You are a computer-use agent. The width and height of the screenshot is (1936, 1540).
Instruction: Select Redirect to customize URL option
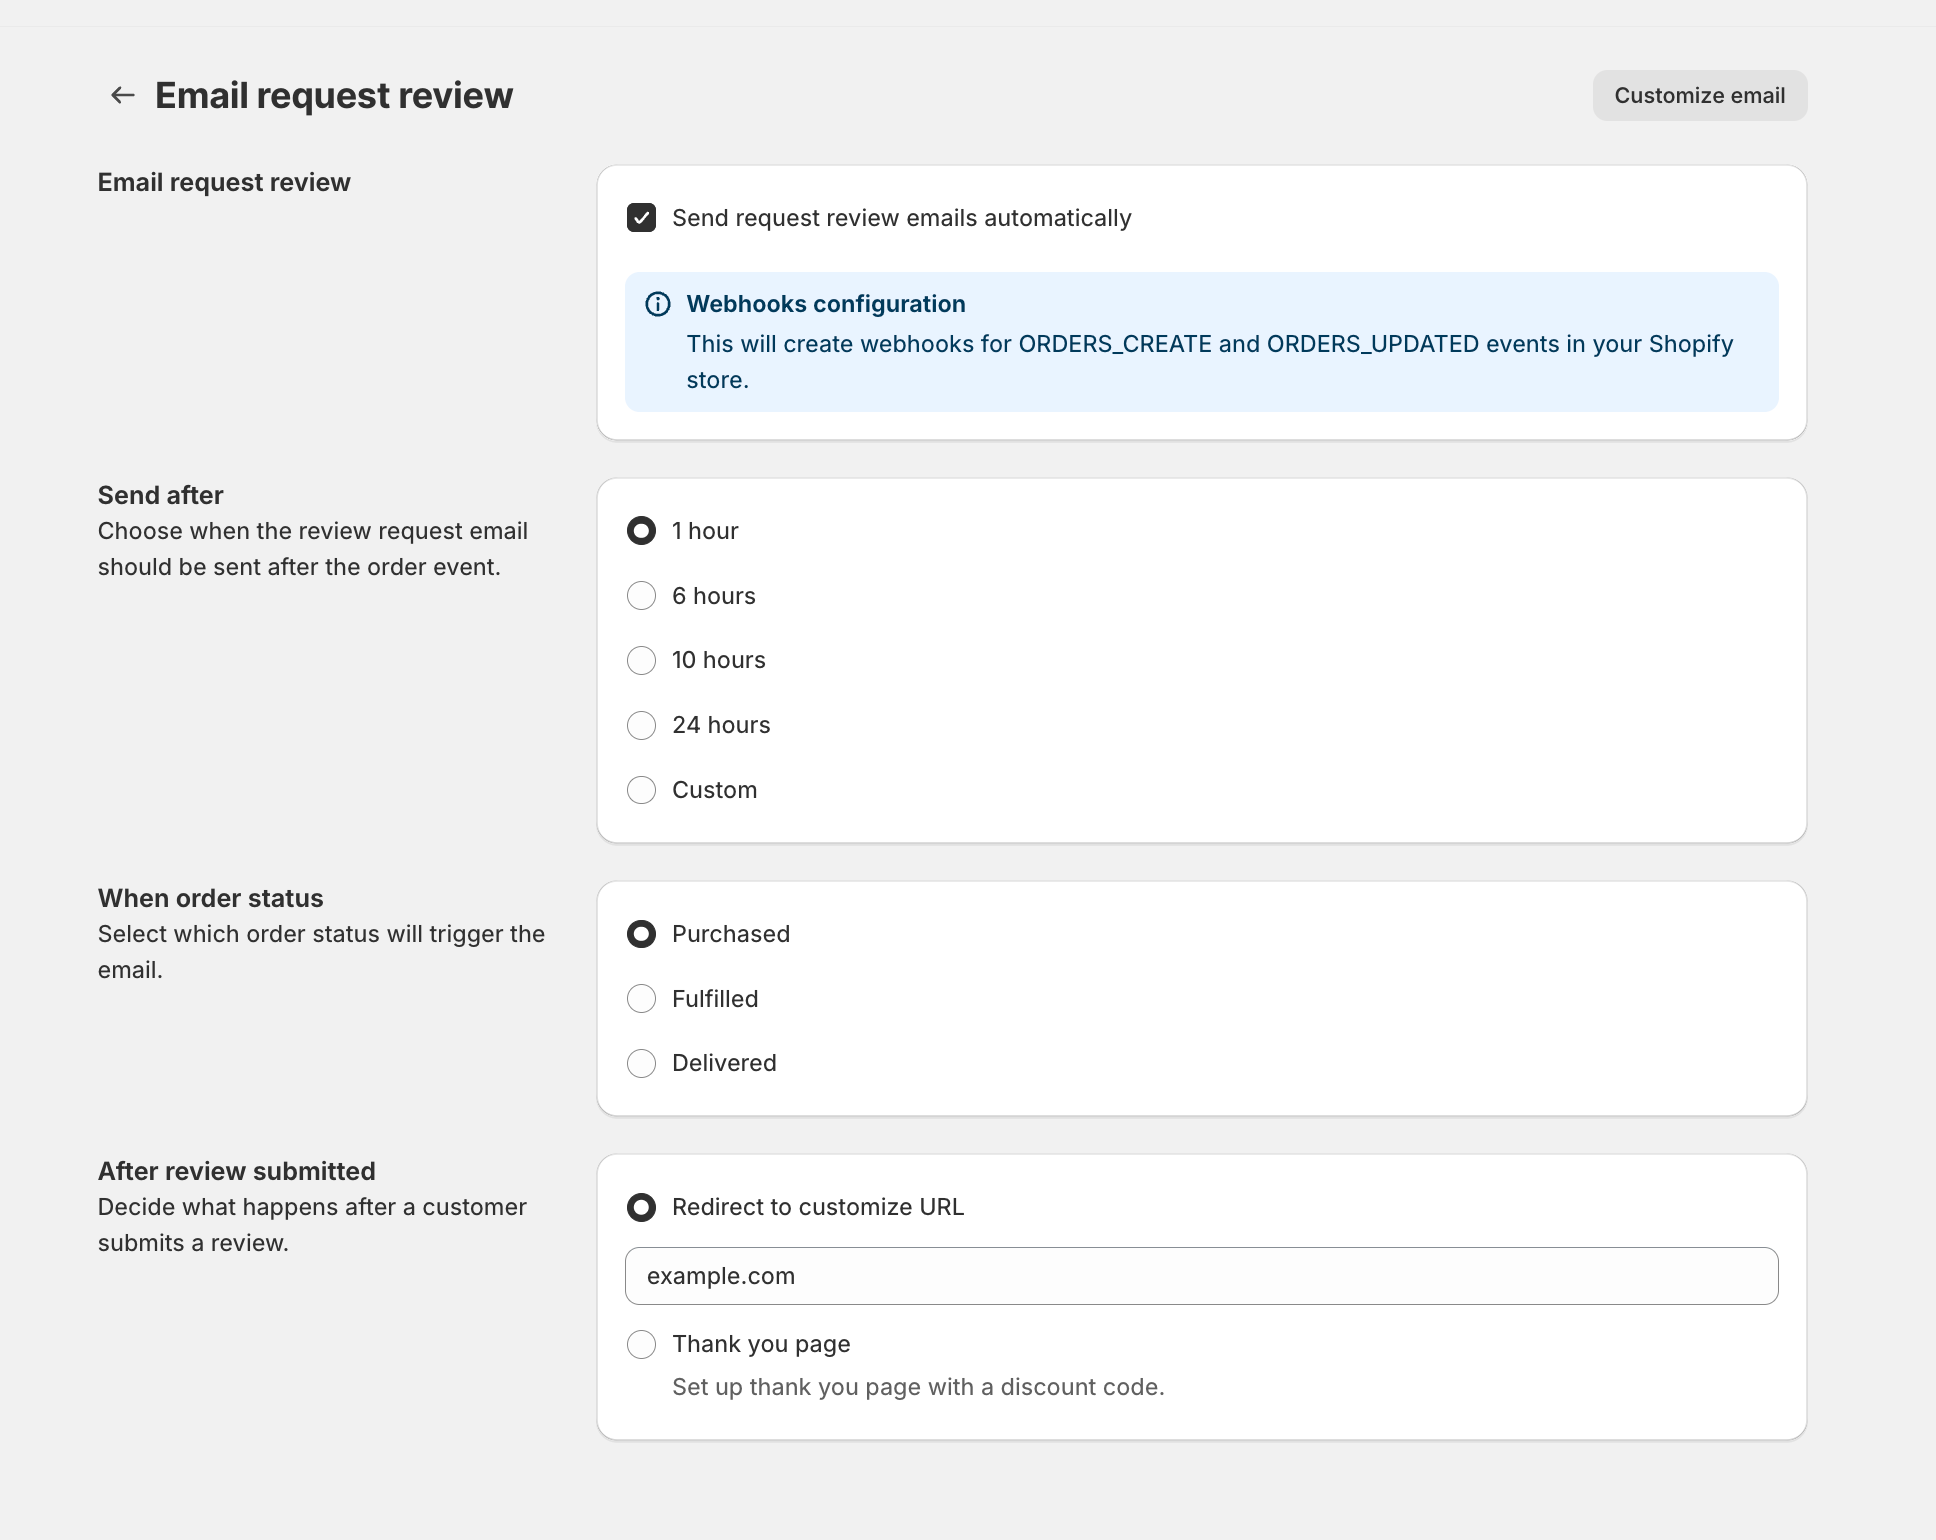(641, 1207)
